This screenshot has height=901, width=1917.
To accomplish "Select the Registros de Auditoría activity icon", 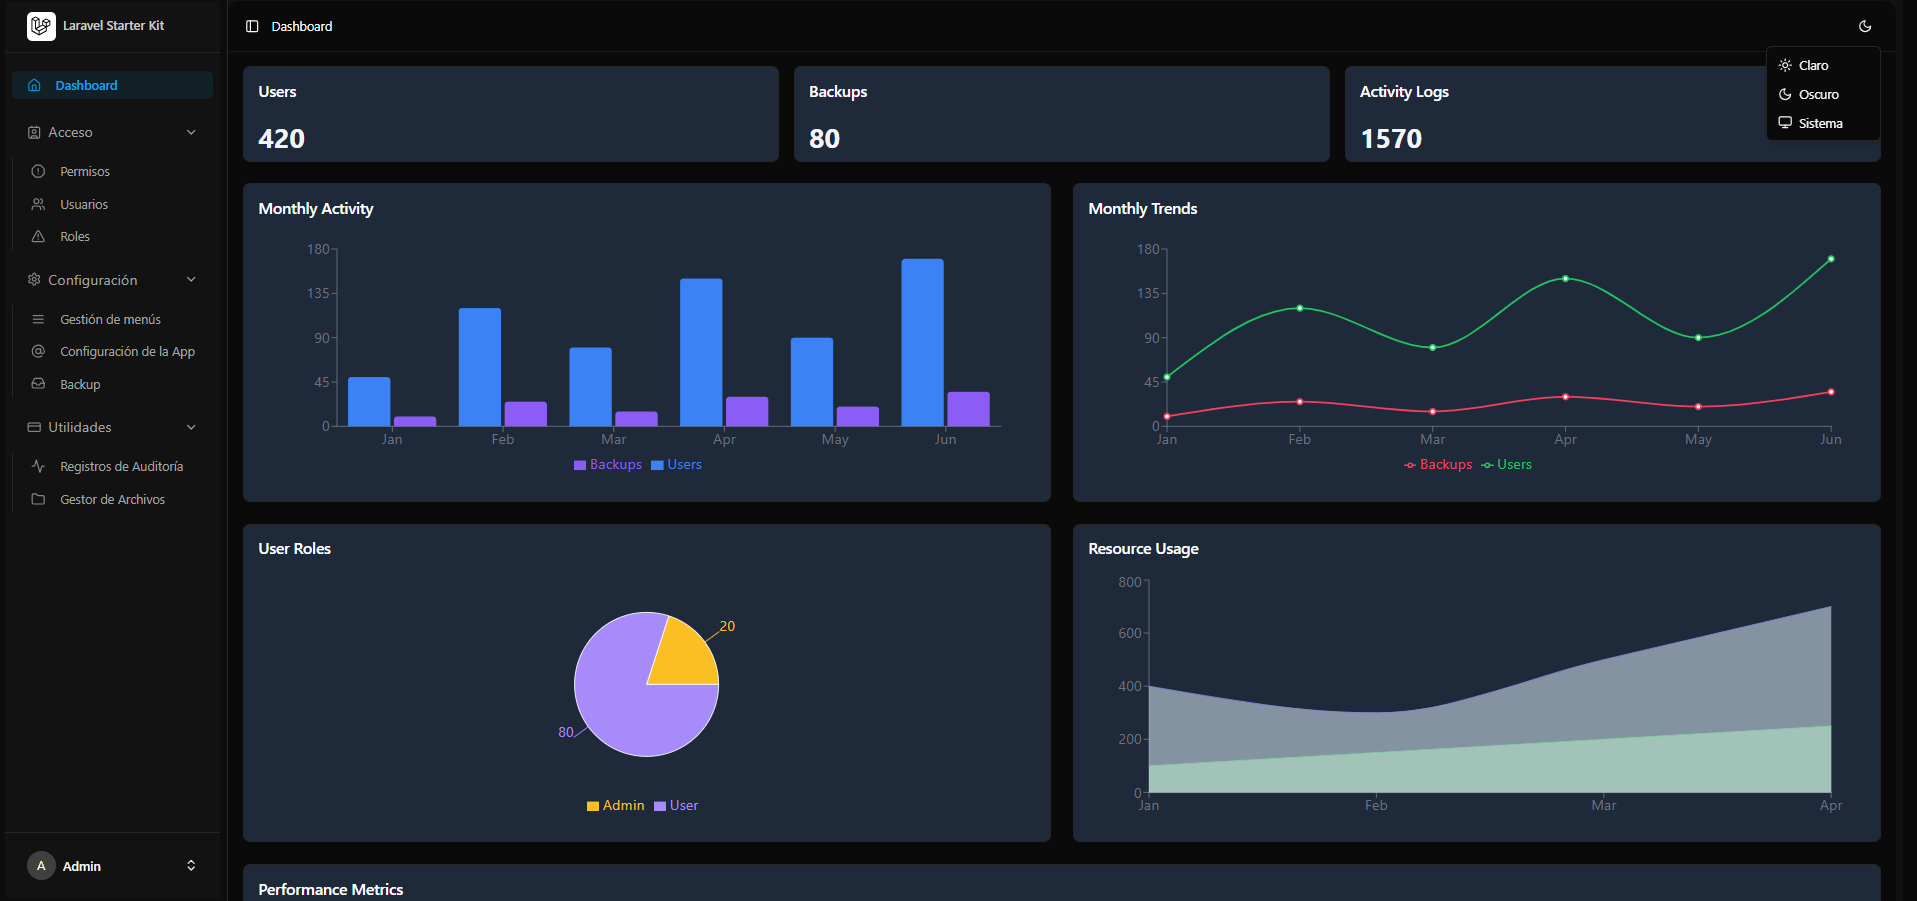I will tap(38, 466).
